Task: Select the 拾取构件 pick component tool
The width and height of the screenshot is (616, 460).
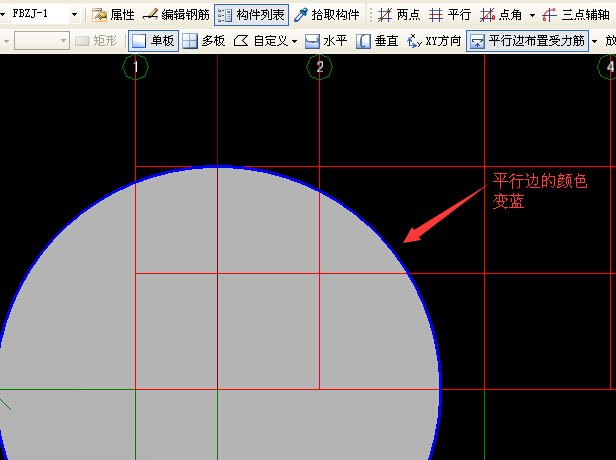Action: click(327, 15)
